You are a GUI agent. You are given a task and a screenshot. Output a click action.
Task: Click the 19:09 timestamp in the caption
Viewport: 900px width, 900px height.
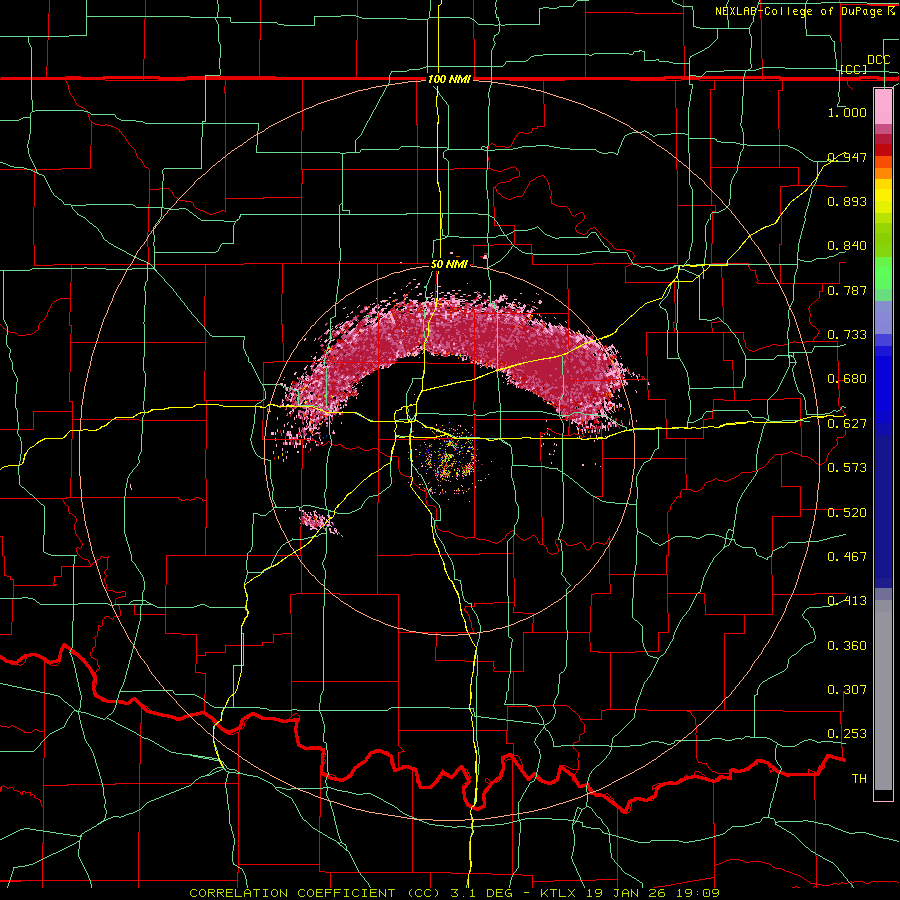click(699, 893)
